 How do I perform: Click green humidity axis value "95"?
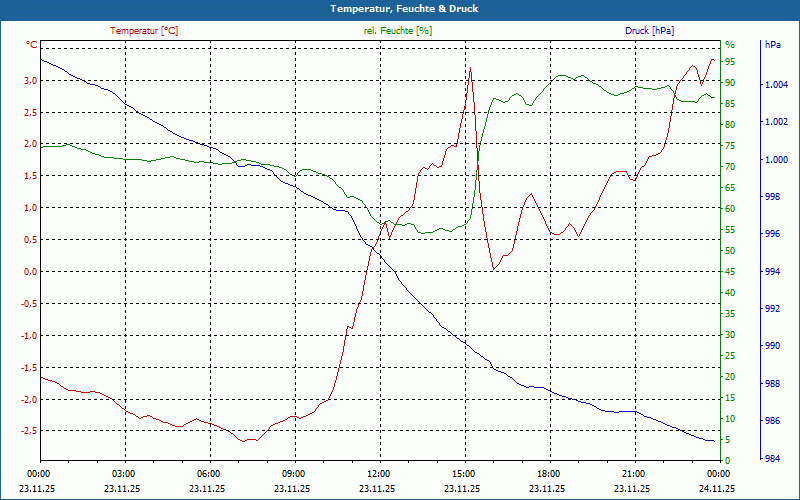coord(730,62)
